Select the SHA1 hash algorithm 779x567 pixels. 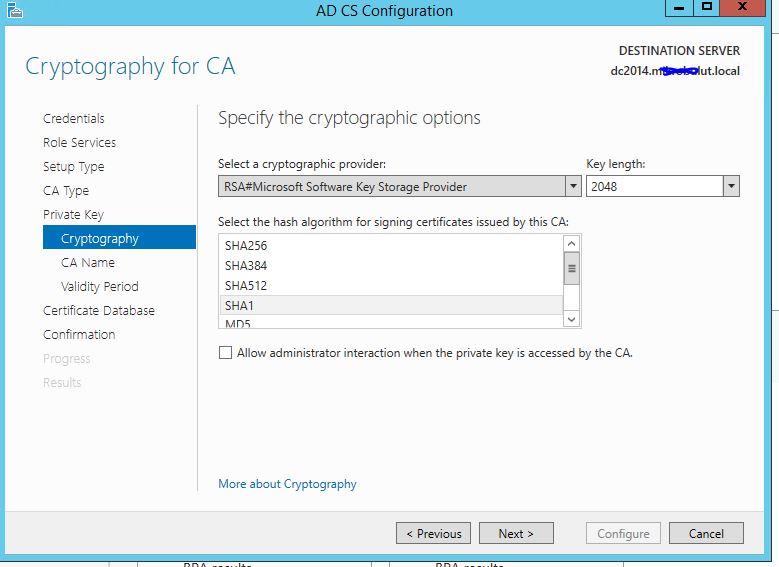point(391,305)
